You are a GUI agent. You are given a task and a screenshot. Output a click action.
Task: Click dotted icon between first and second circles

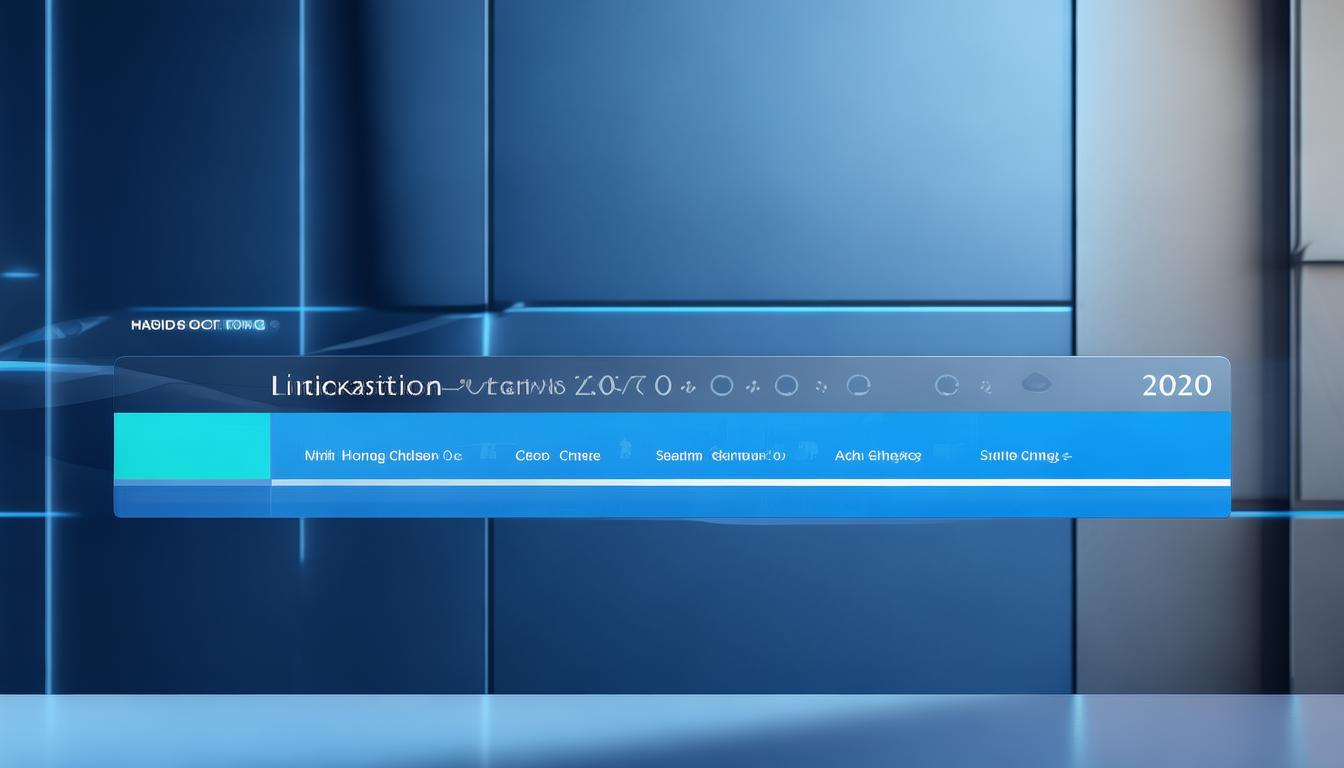(x=754, y=387)
